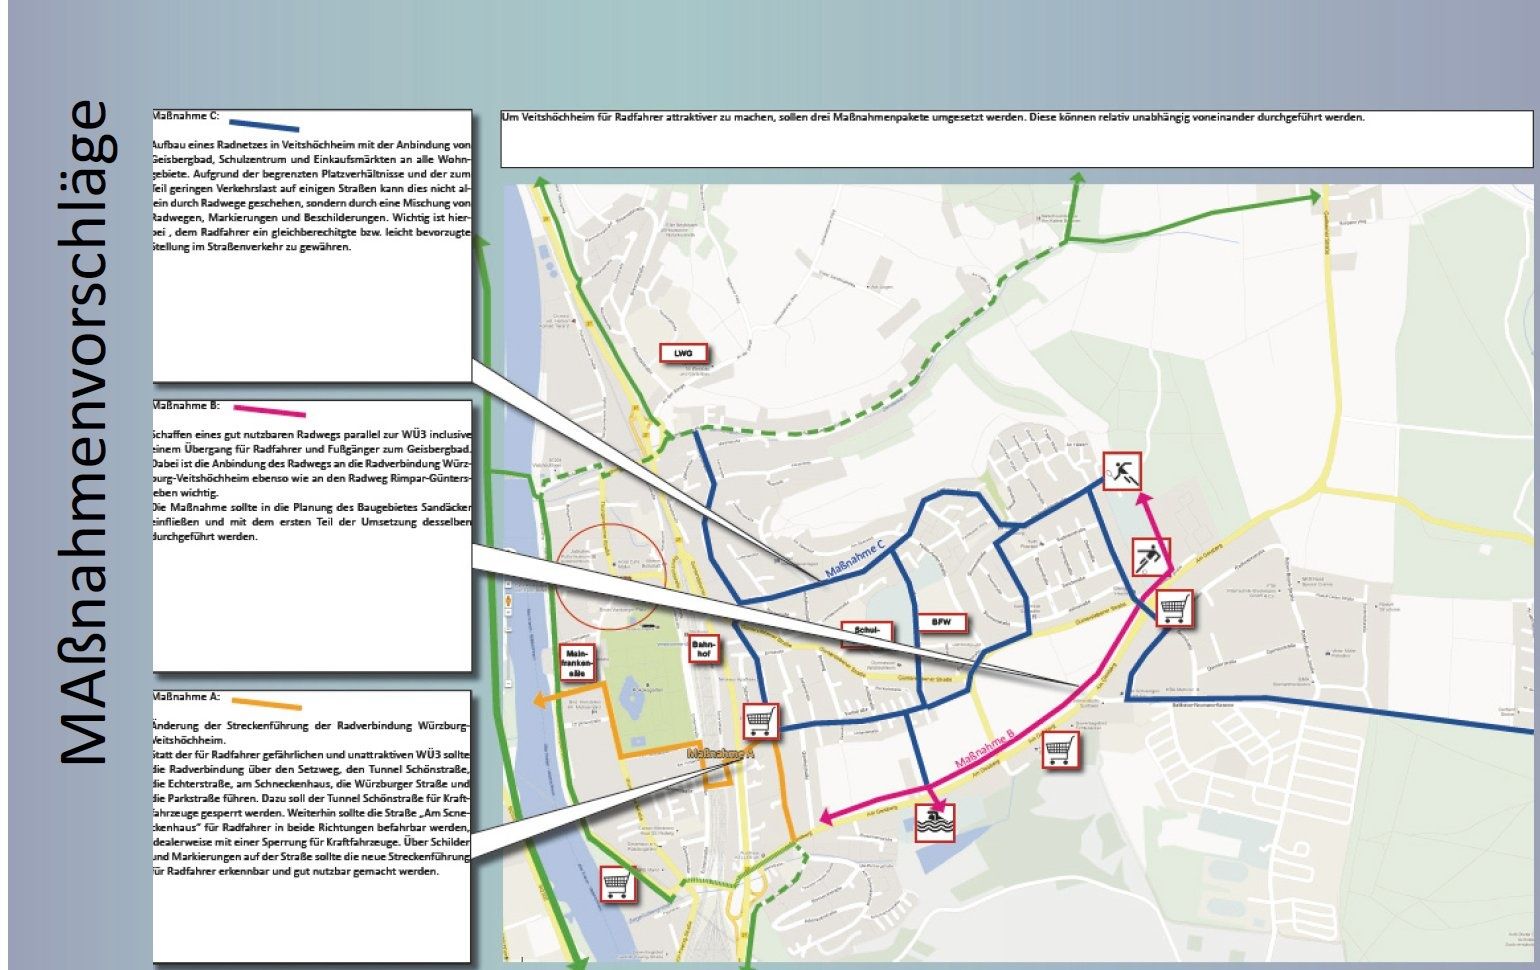Screen dimensions: 1540x970
Task: Click the intro text box above map
Action: coord(1016,139)
